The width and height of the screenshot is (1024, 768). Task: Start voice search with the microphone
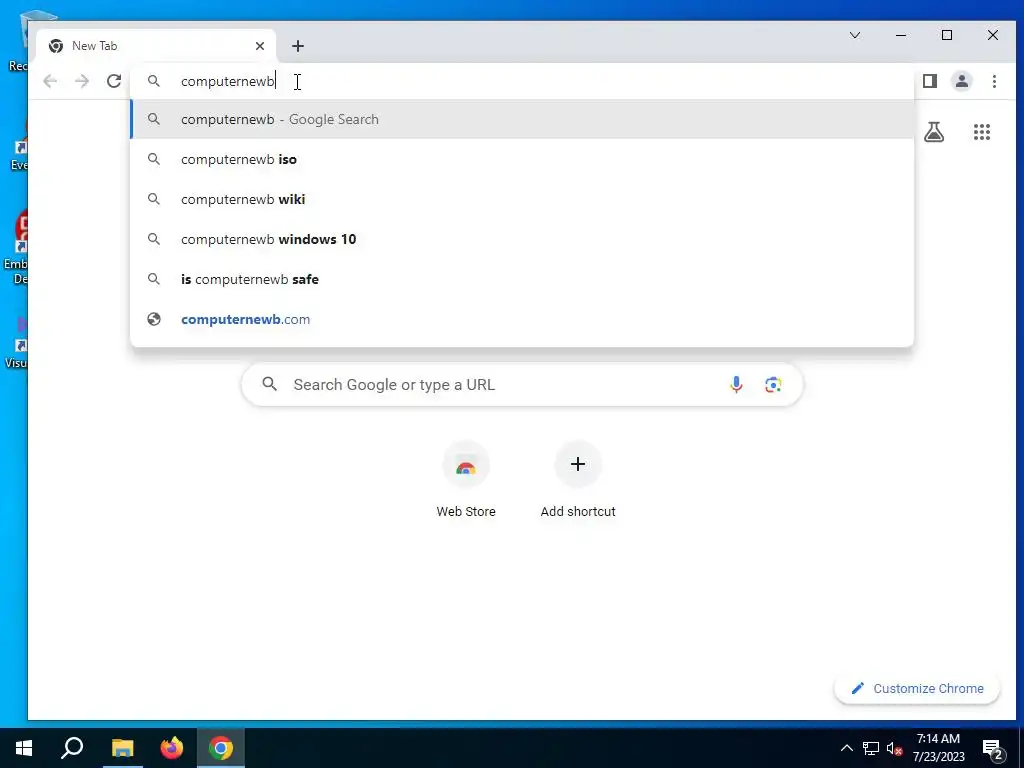coord(736,385)
